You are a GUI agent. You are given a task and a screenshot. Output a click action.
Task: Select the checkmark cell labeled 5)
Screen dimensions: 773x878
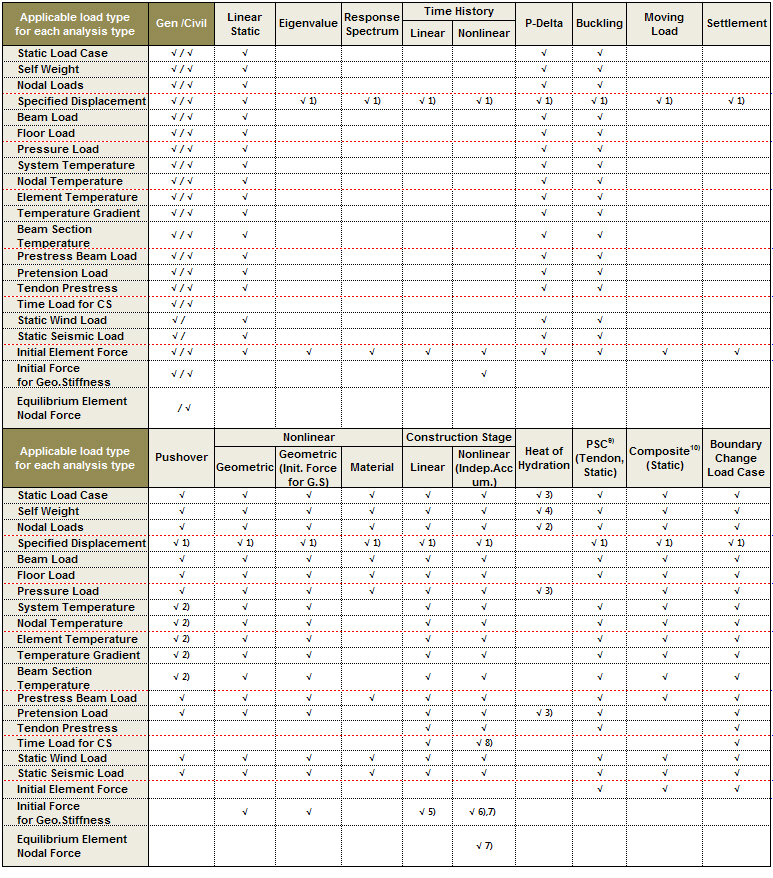pos(427,812)
